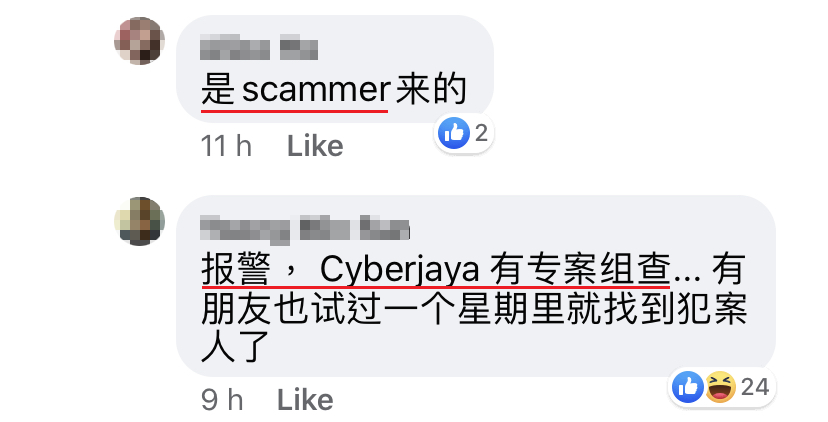Open the second commenter's profile picture
The width and height of the screenshot is (828, 422).
click(139, 221)
